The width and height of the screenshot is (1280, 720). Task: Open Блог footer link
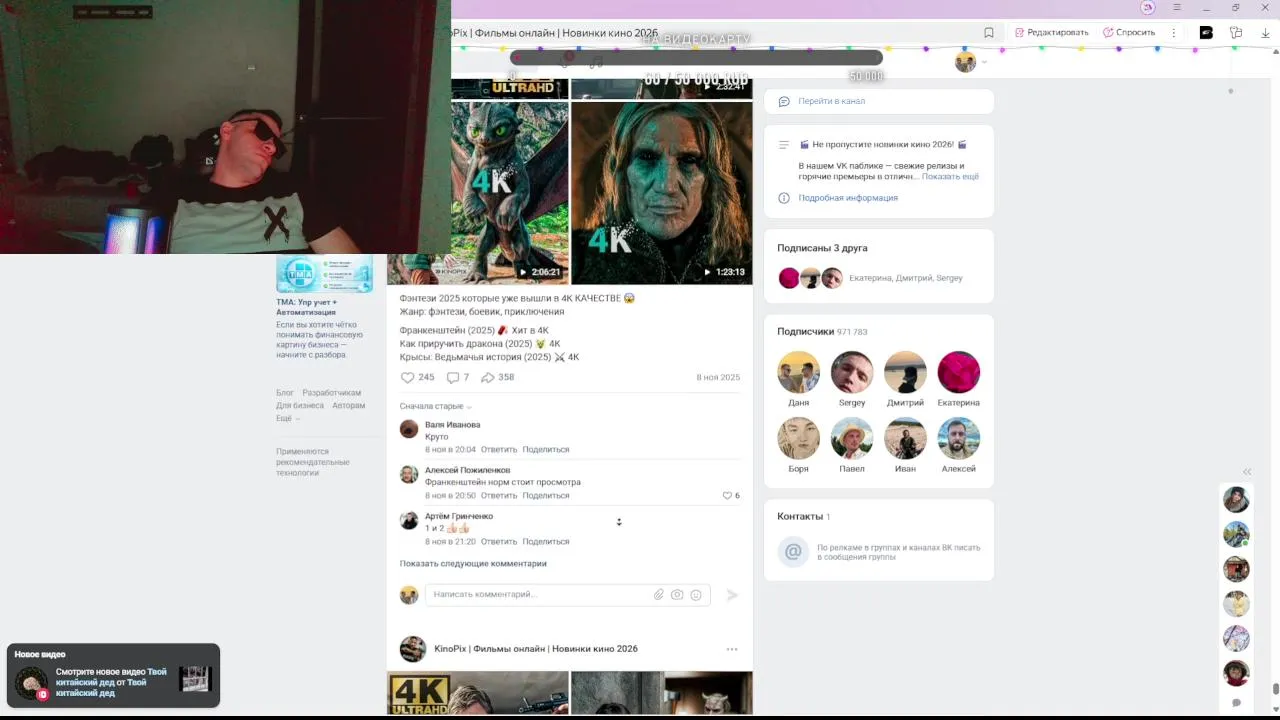(x=285, y=393)
